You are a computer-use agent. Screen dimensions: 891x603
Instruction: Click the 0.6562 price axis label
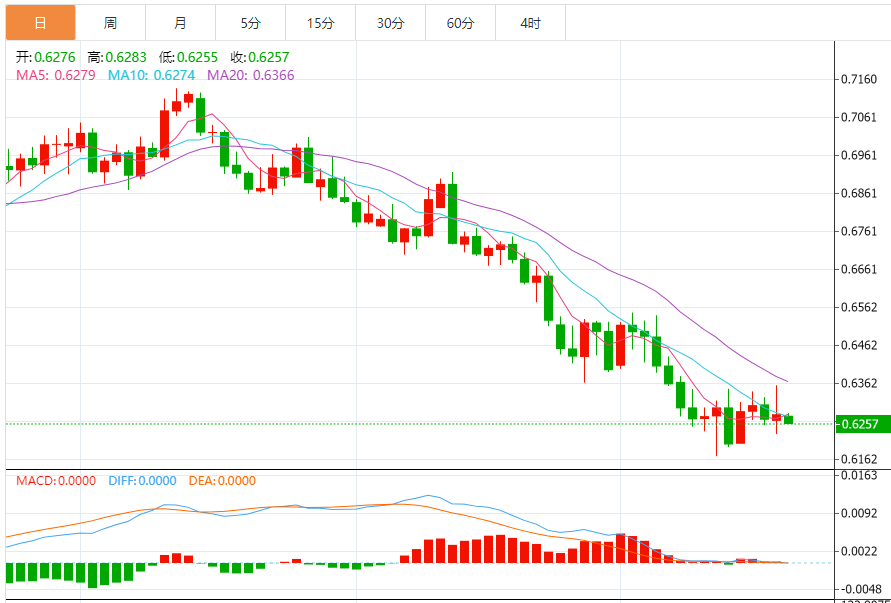859,307
